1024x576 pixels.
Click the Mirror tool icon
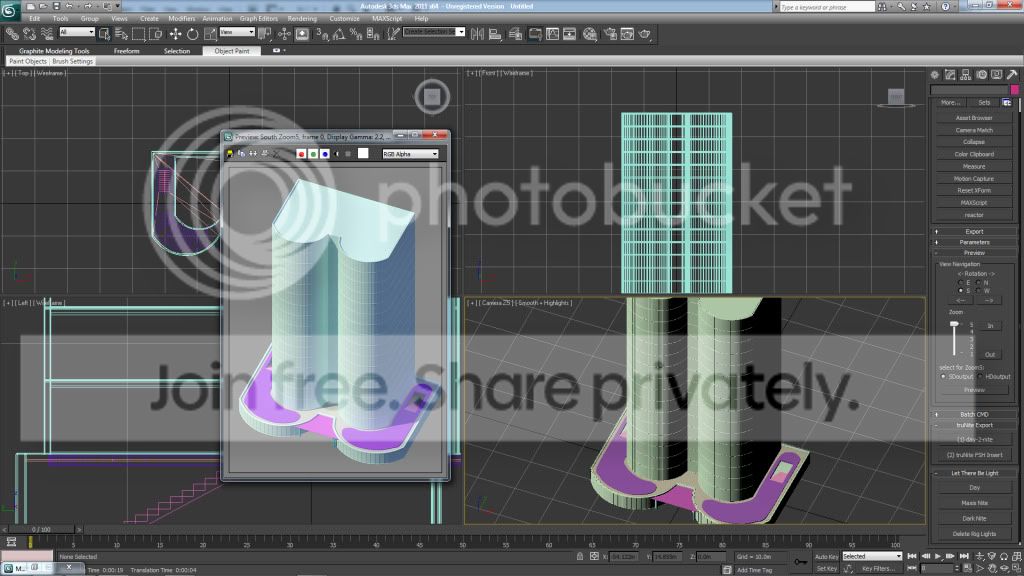[477, 34]
